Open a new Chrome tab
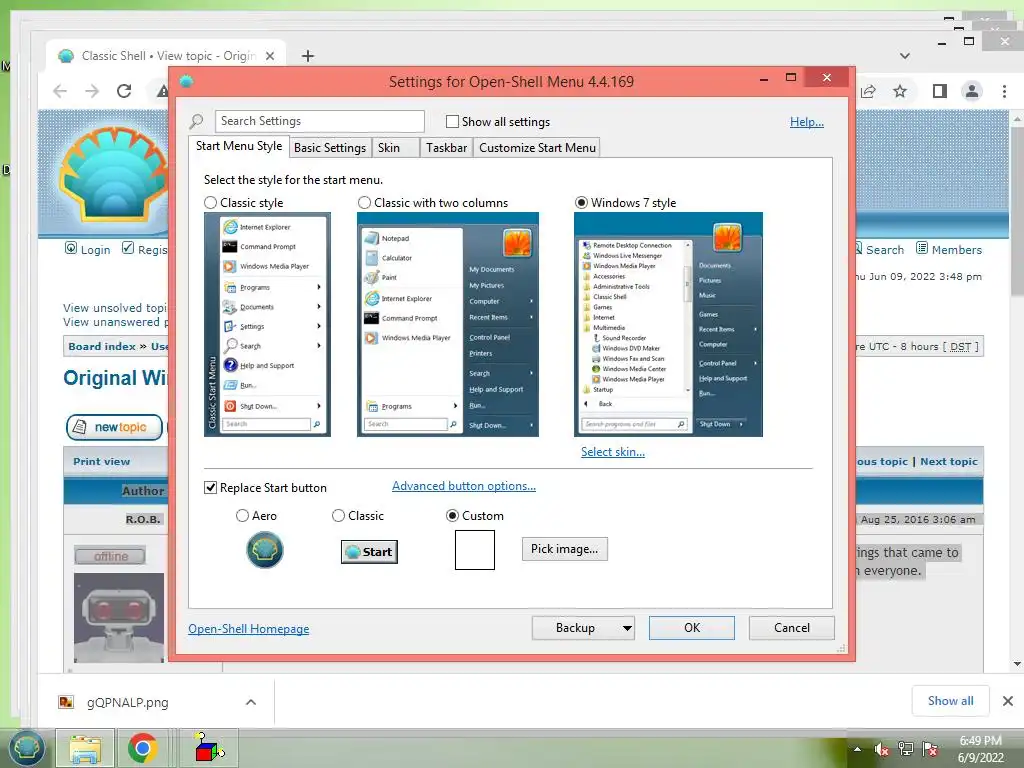The width and height of the screenshot is (1024, 768). coord(308,56)
